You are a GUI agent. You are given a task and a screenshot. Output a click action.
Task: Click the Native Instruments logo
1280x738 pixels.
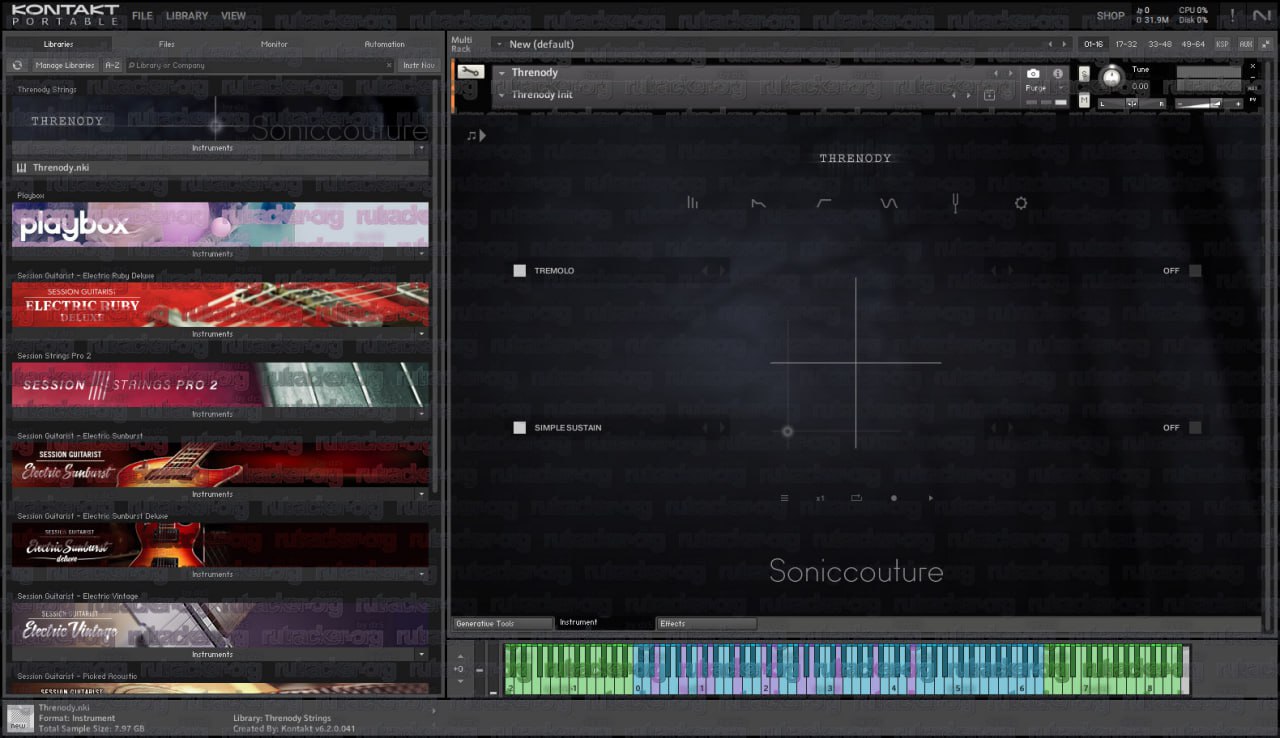point(1262,15)
